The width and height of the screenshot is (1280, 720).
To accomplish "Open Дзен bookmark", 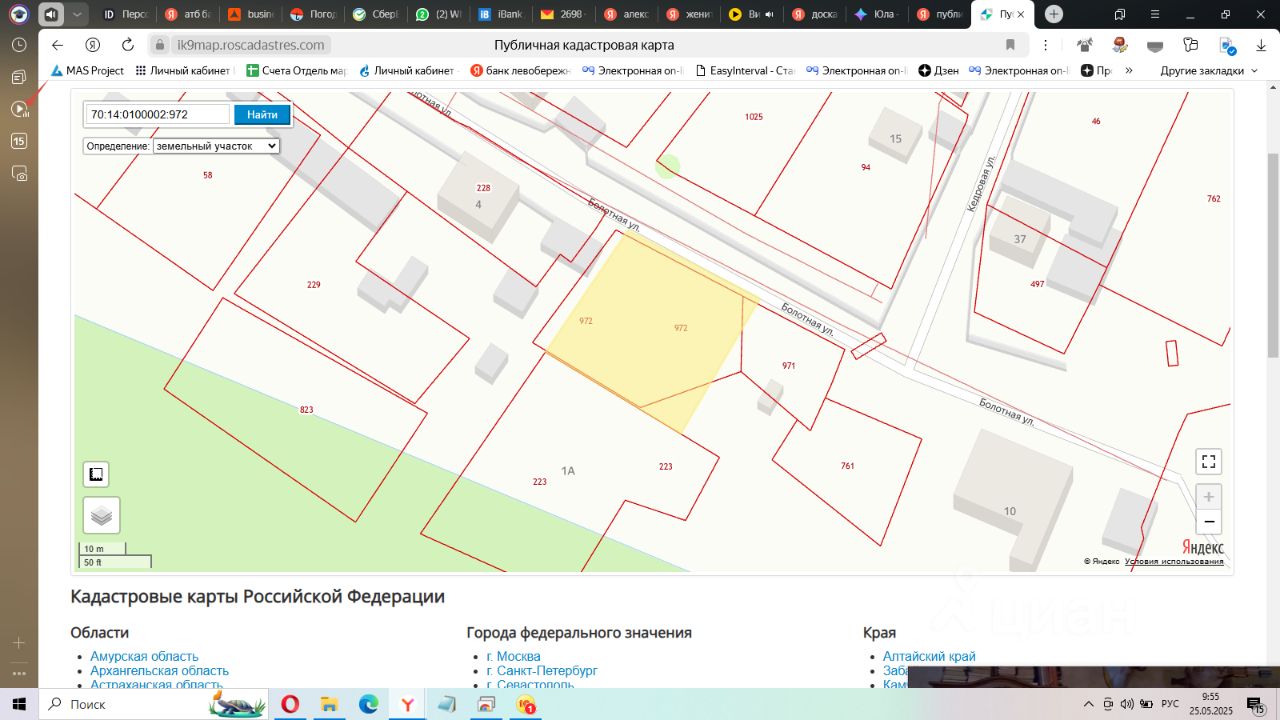I will pyautogui.click(x=939, y=71).
